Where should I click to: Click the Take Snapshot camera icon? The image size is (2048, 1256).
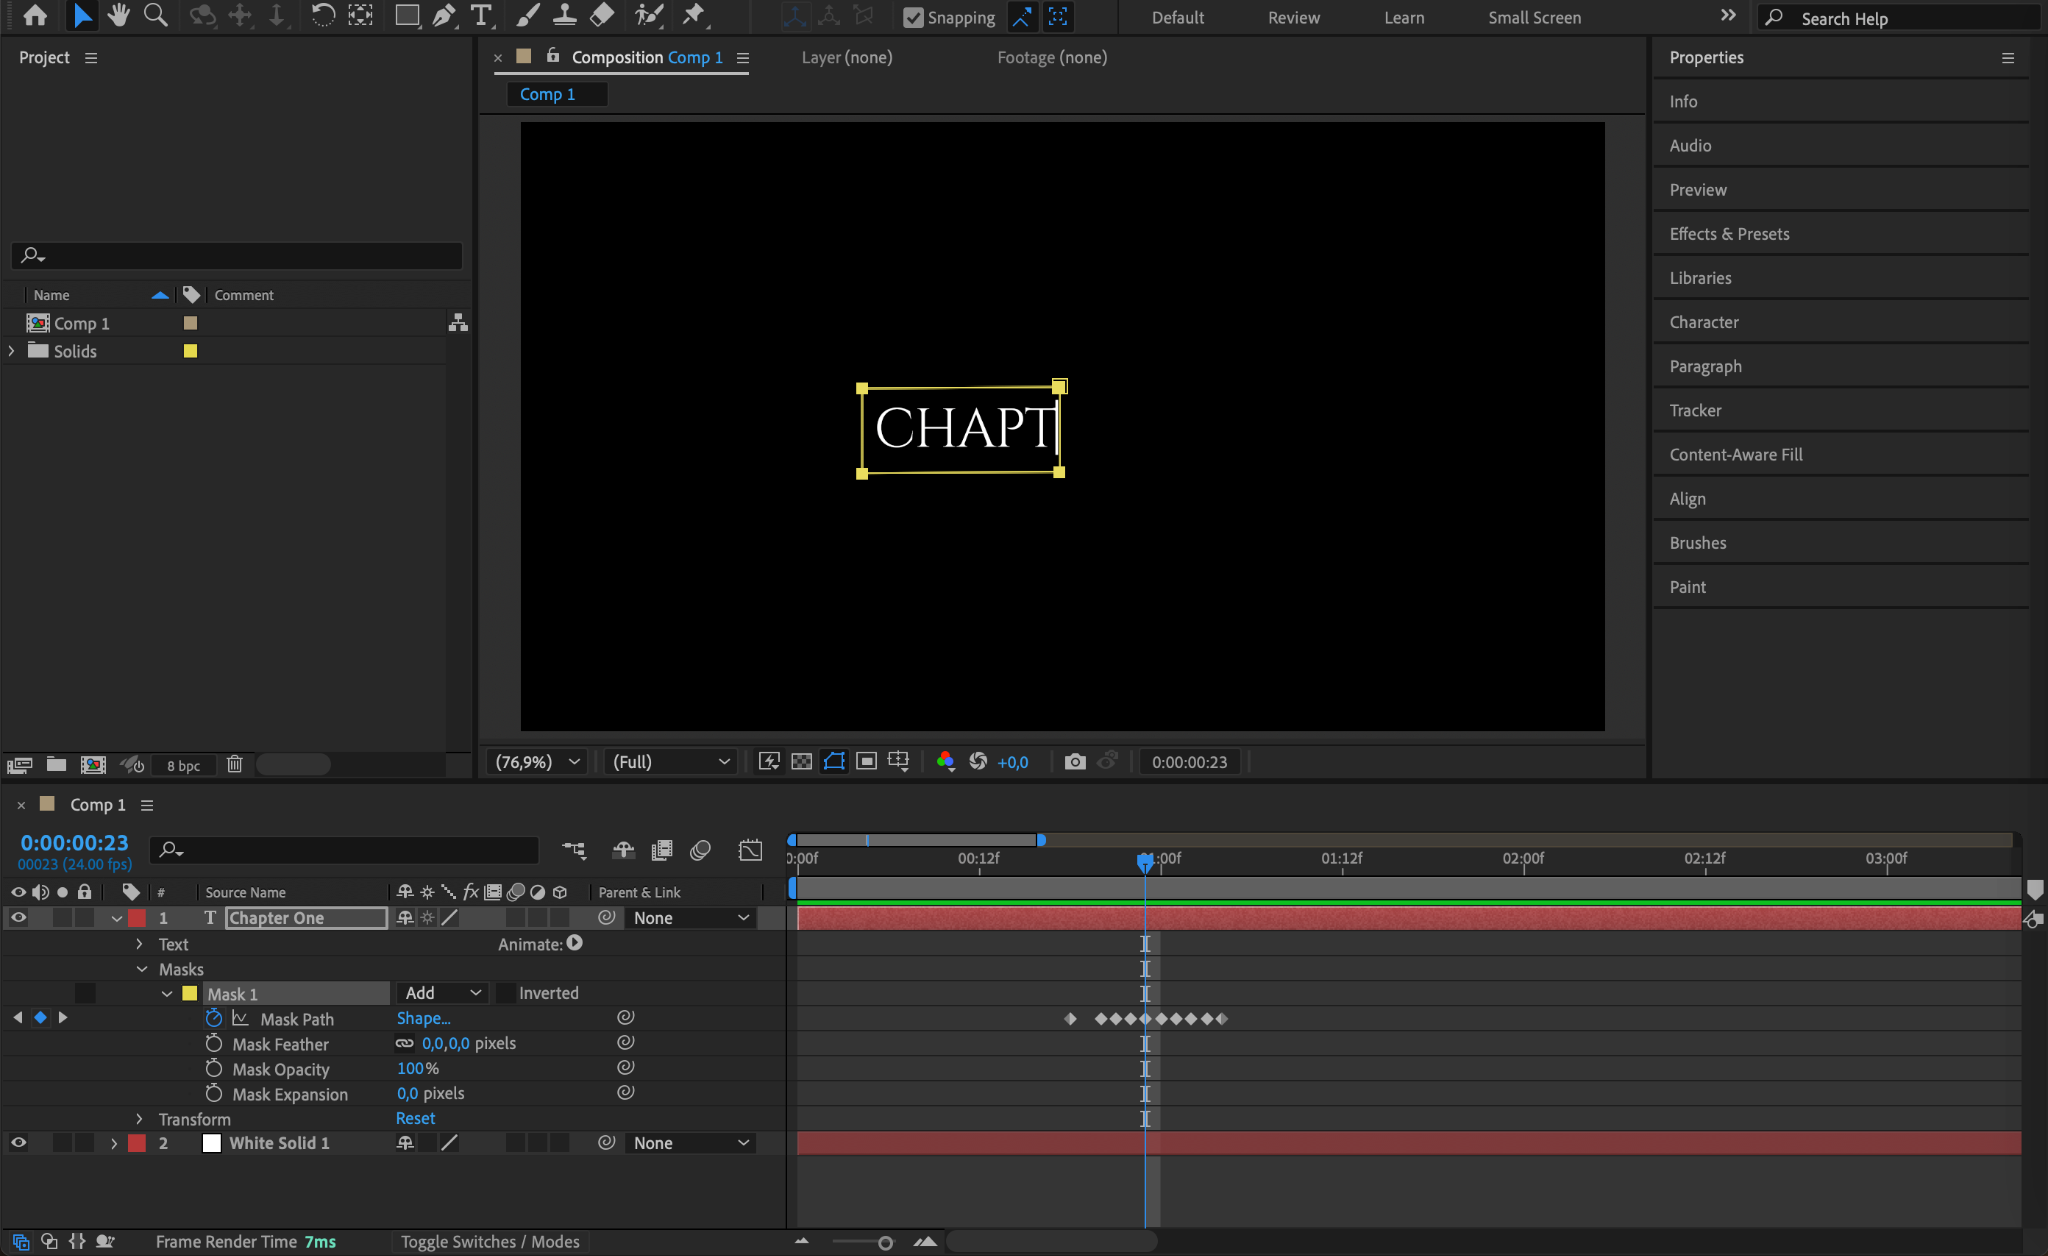pos(1075,762)
